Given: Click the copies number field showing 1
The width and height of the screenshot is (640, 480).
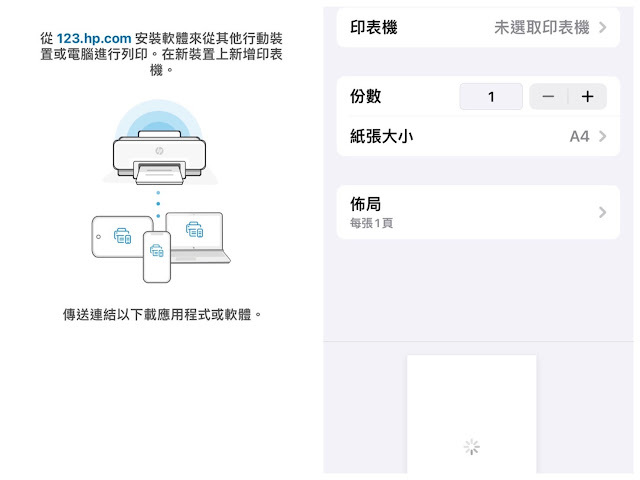Looking at the screenshot, I should tap(491, 96).
